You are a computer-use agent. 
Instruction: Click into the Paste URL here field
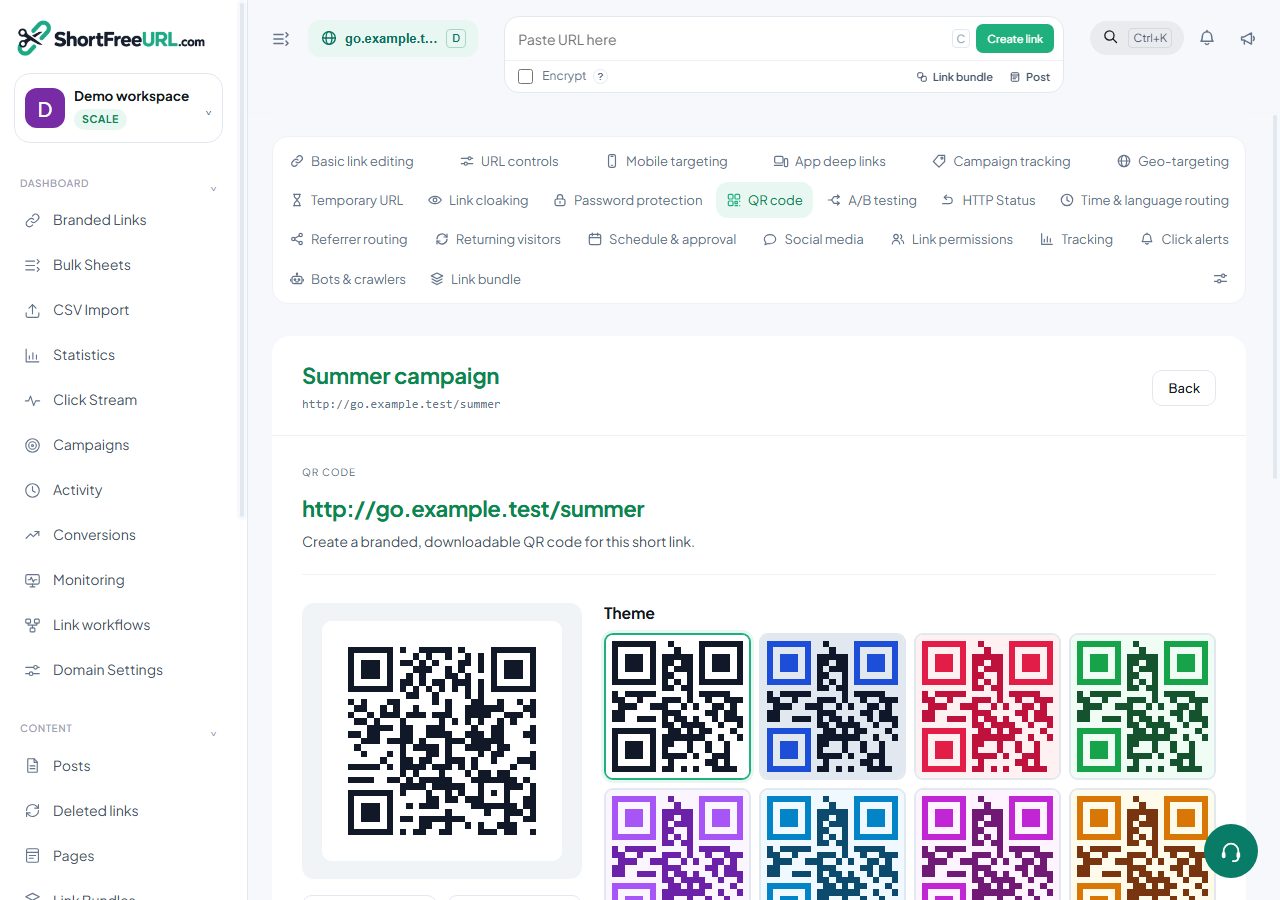(x=730, y=39)
